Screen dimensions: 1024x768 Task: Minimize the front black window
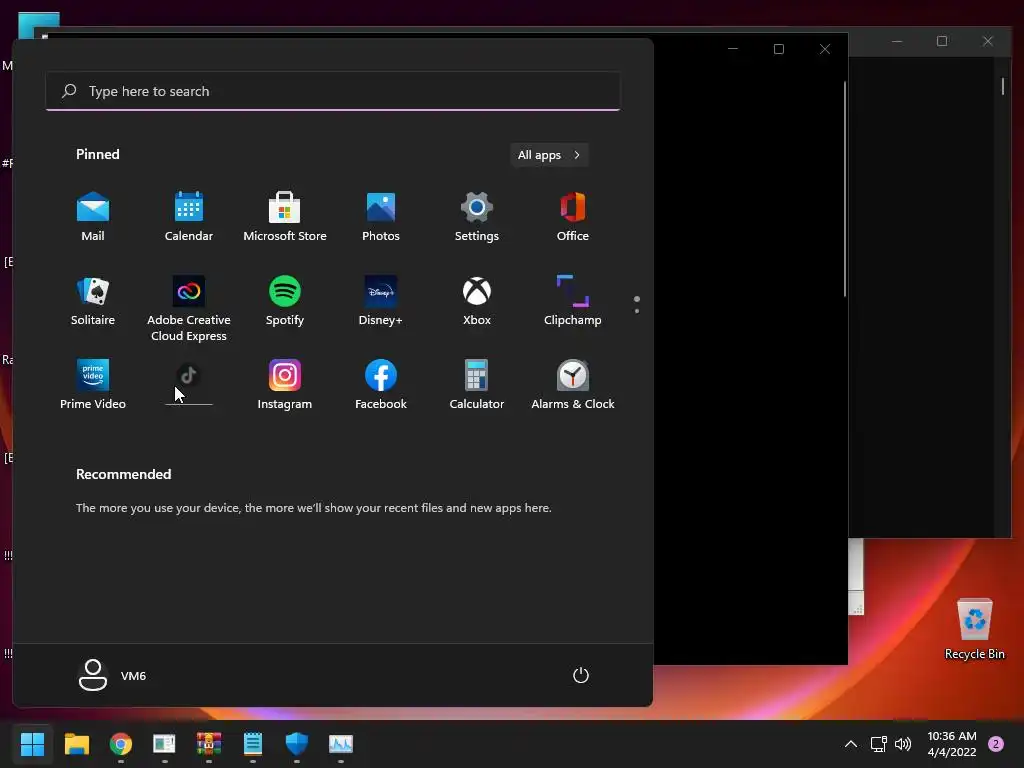733,49
